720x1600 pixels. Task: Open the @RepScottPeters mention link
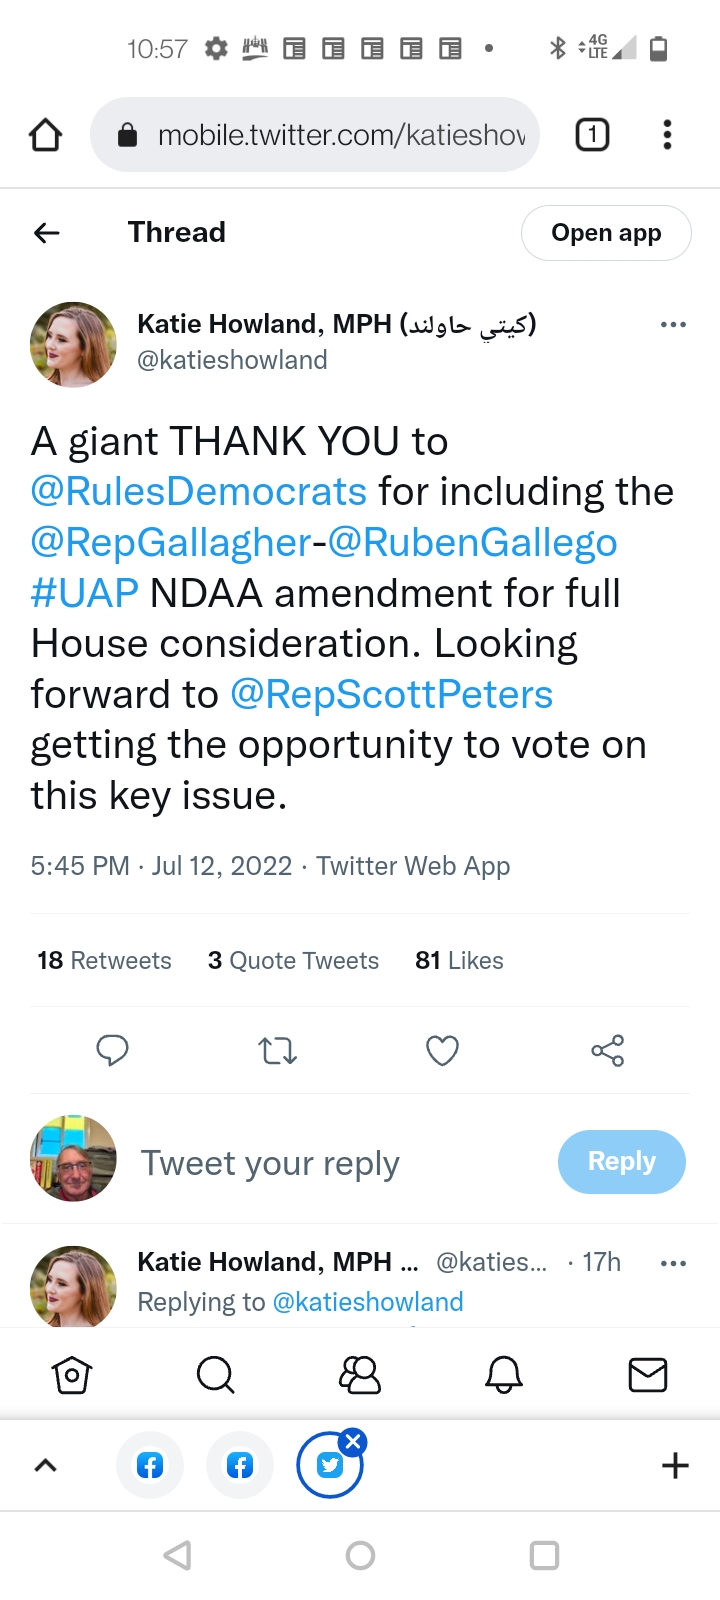391,694
